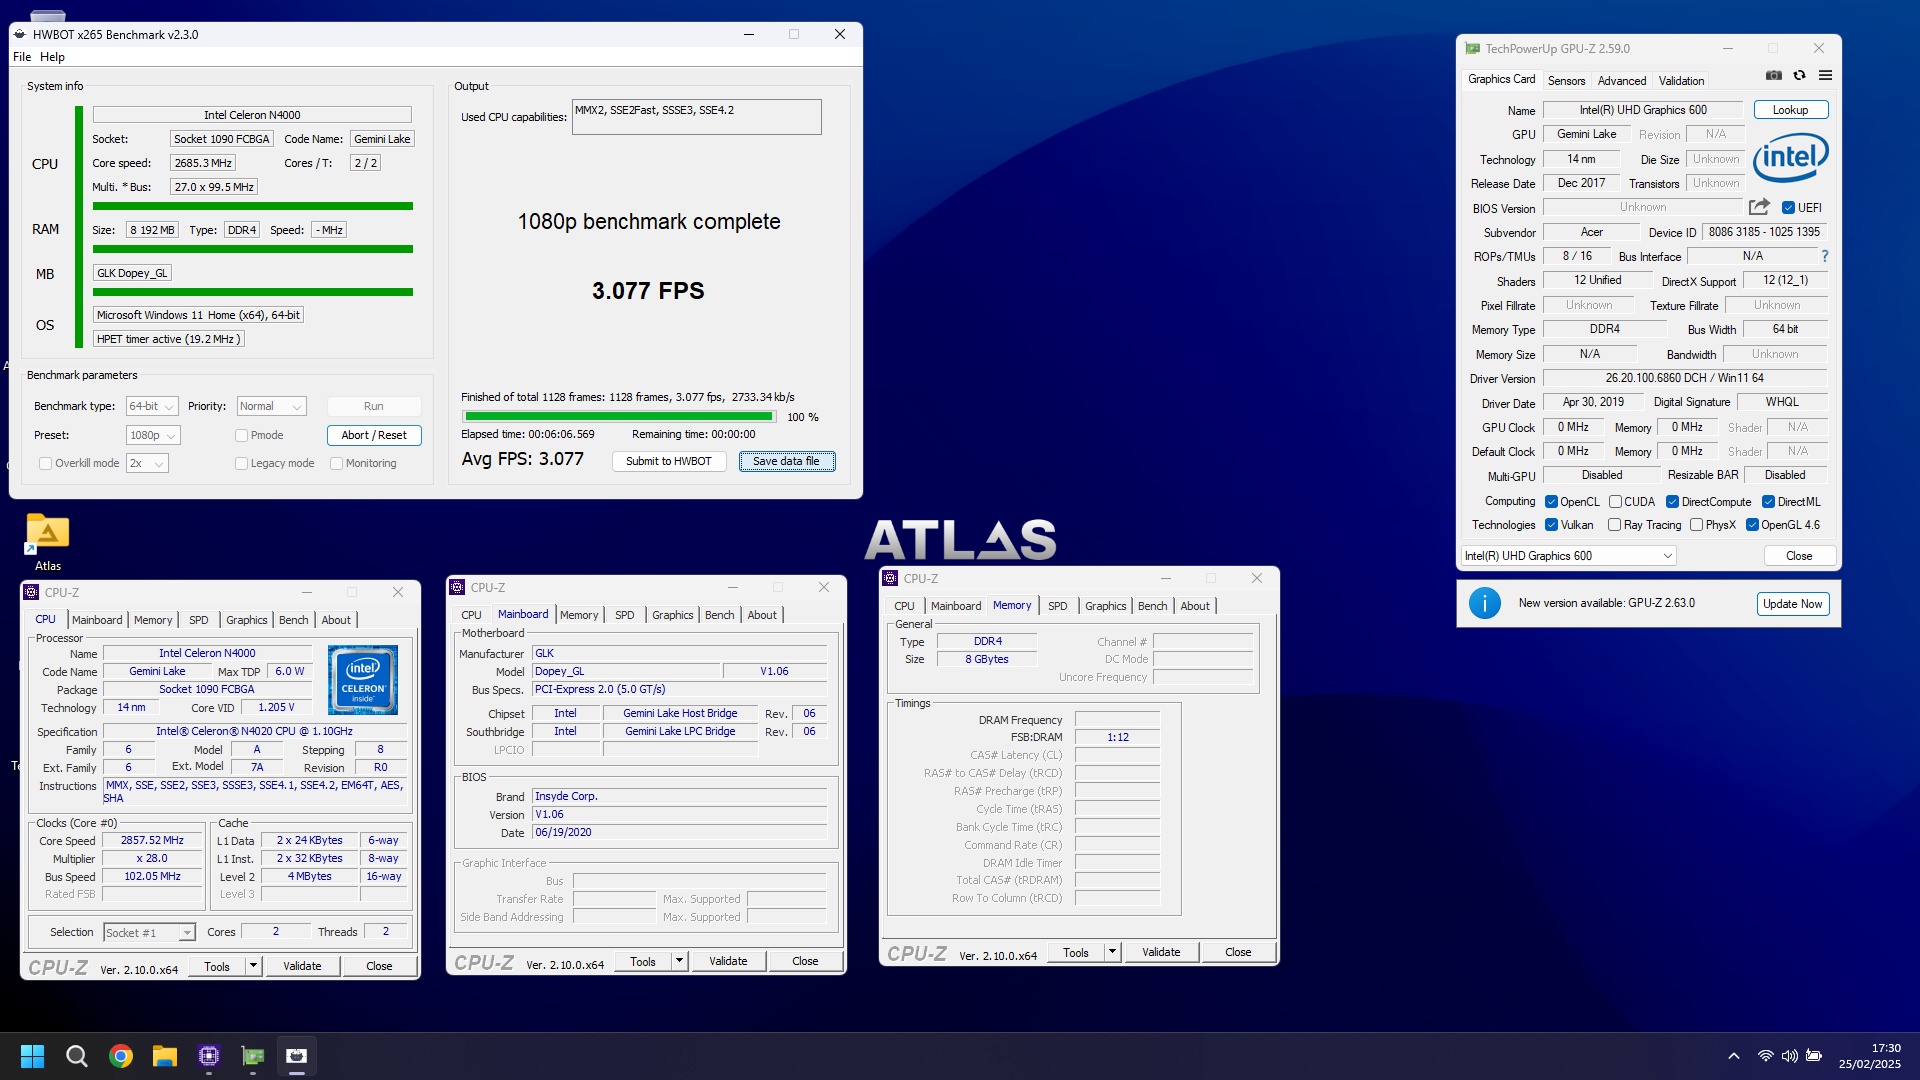This screenshot has height=1080, width=1920.
Task: Open the Windows Start button
Action: pyautogui.click(x=32, y=1056)
